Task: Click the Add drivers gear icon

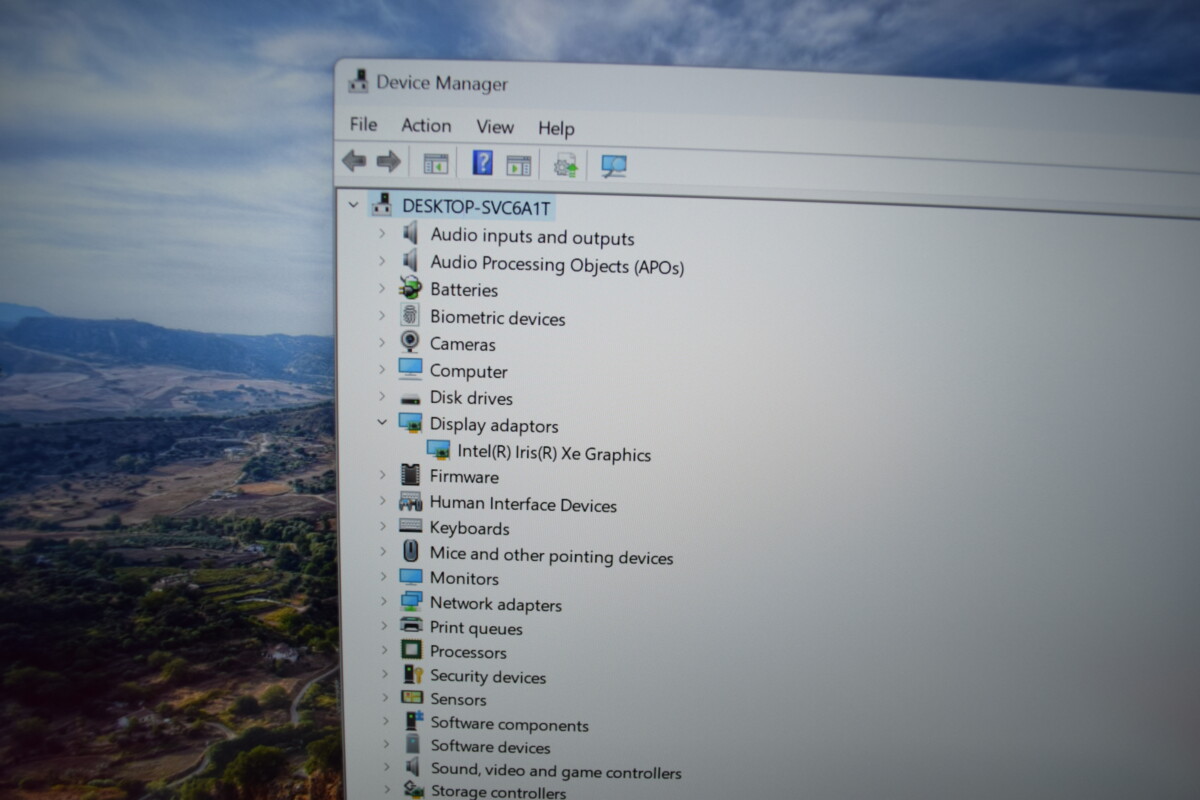Action: click(x=566, y=165)
